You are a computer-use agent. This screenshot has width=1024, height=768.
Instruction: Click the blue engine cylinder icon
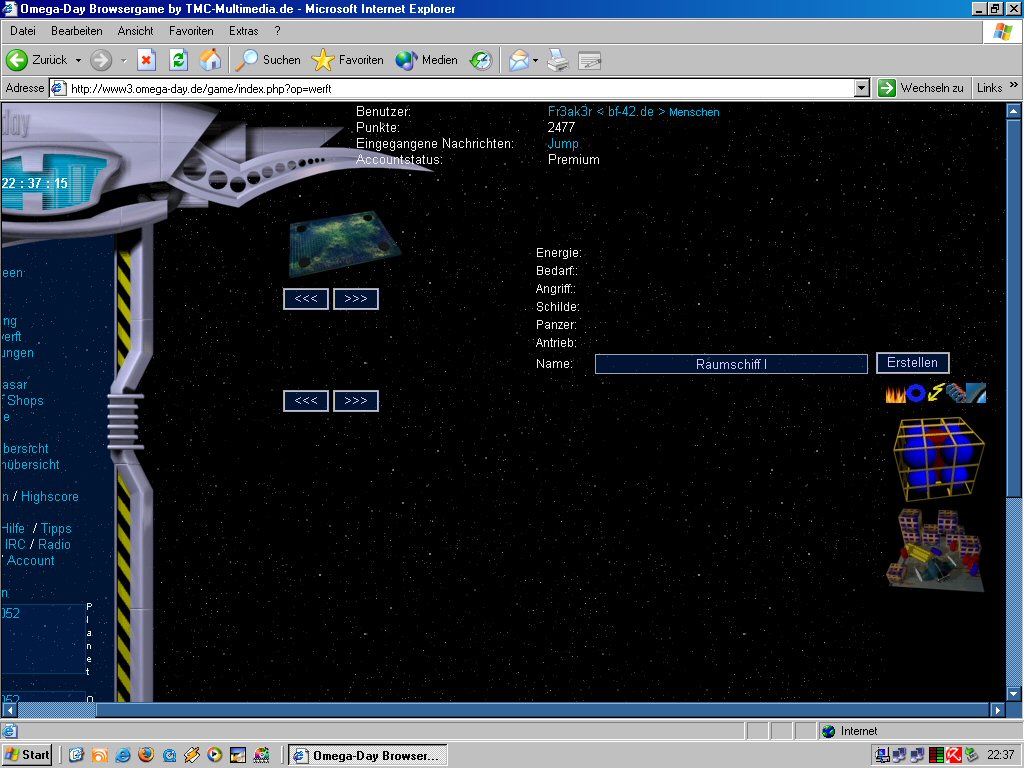point(955,393)
